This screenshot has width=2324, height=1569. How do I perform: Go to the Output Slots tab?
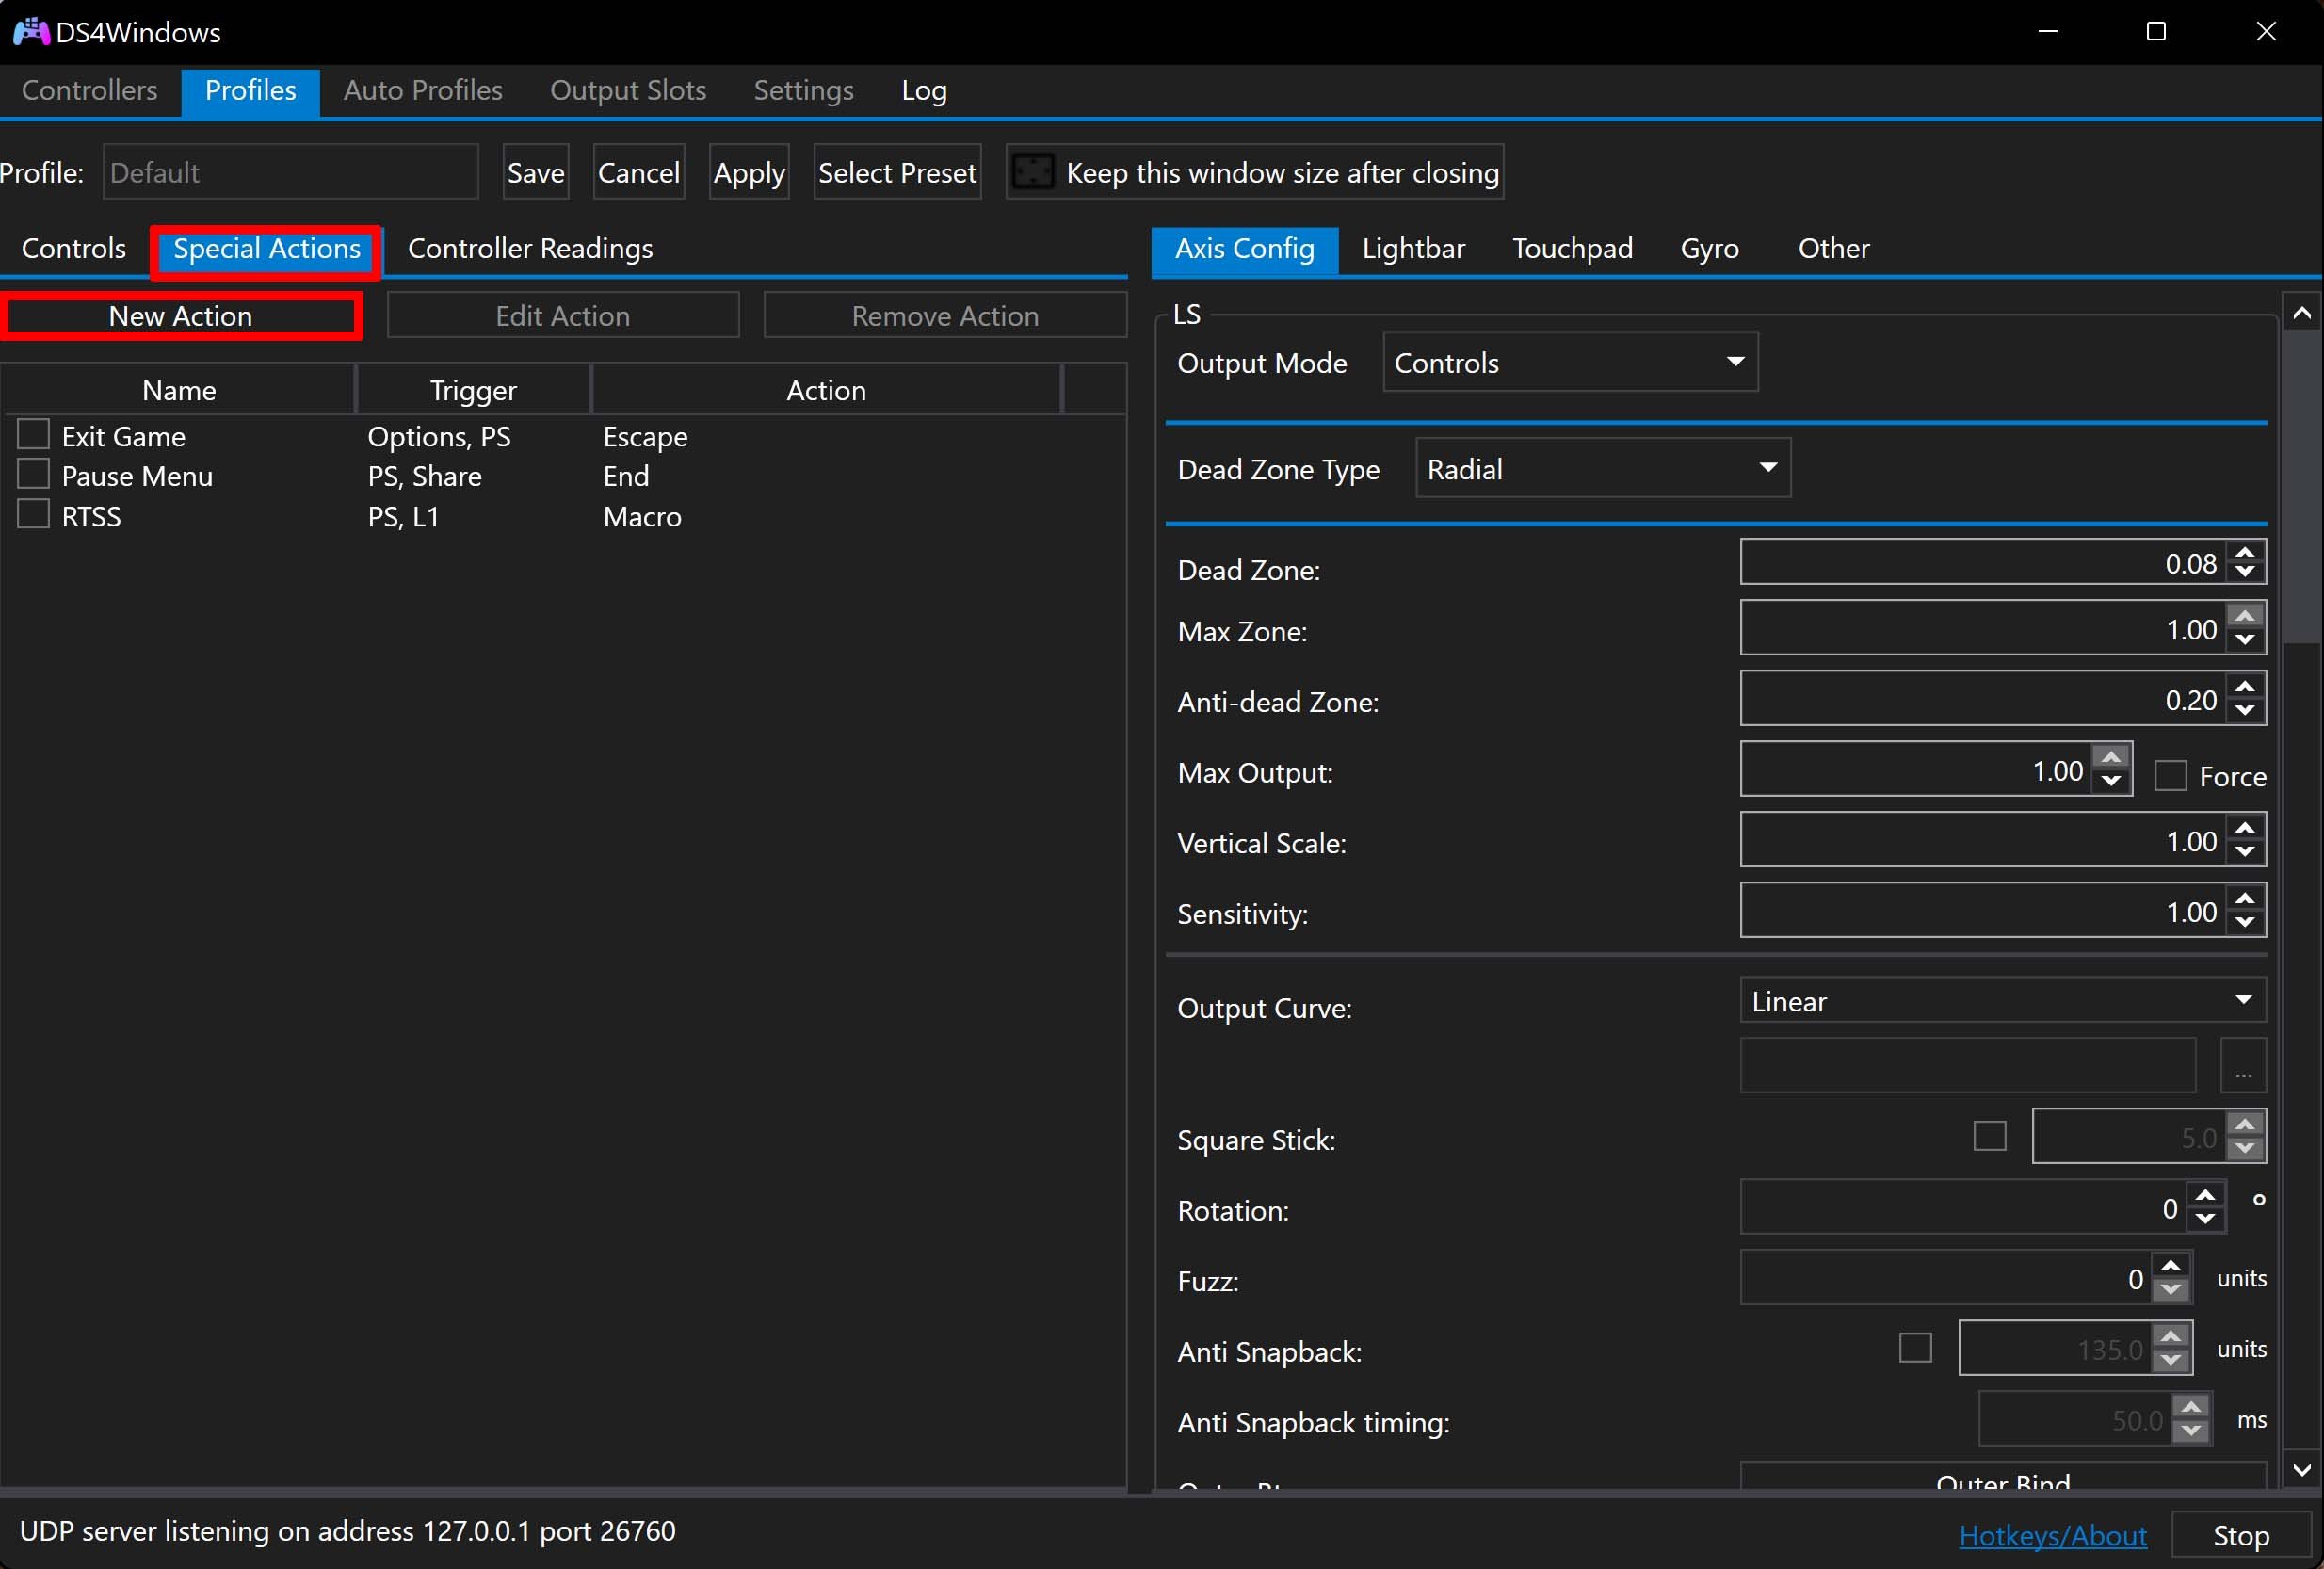point(628,91)
